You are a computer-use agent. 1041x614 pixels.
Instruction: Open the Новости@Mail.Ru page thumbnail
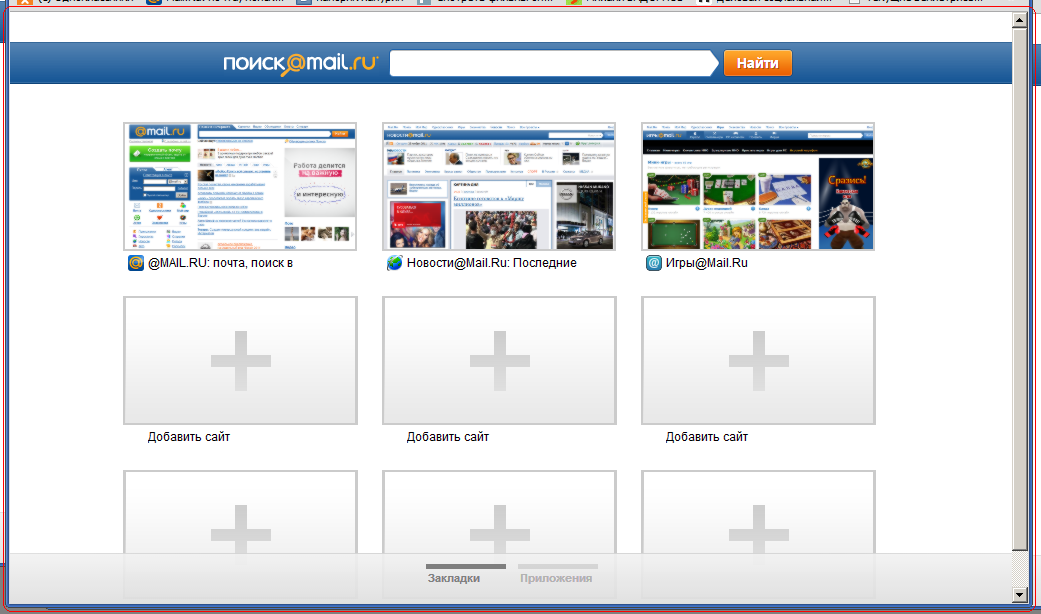499,187
